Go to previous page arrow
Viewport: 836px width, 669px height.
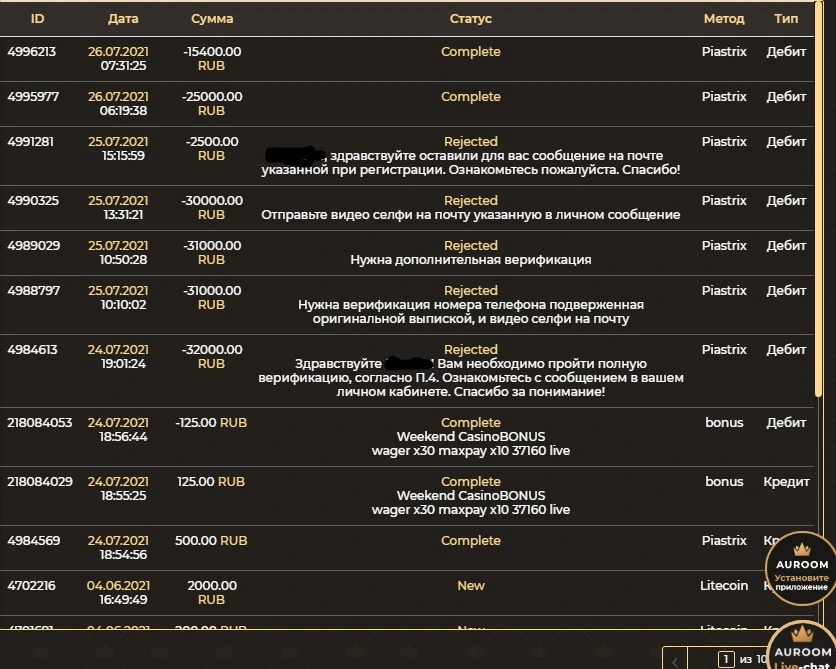[x=675, y=660]
